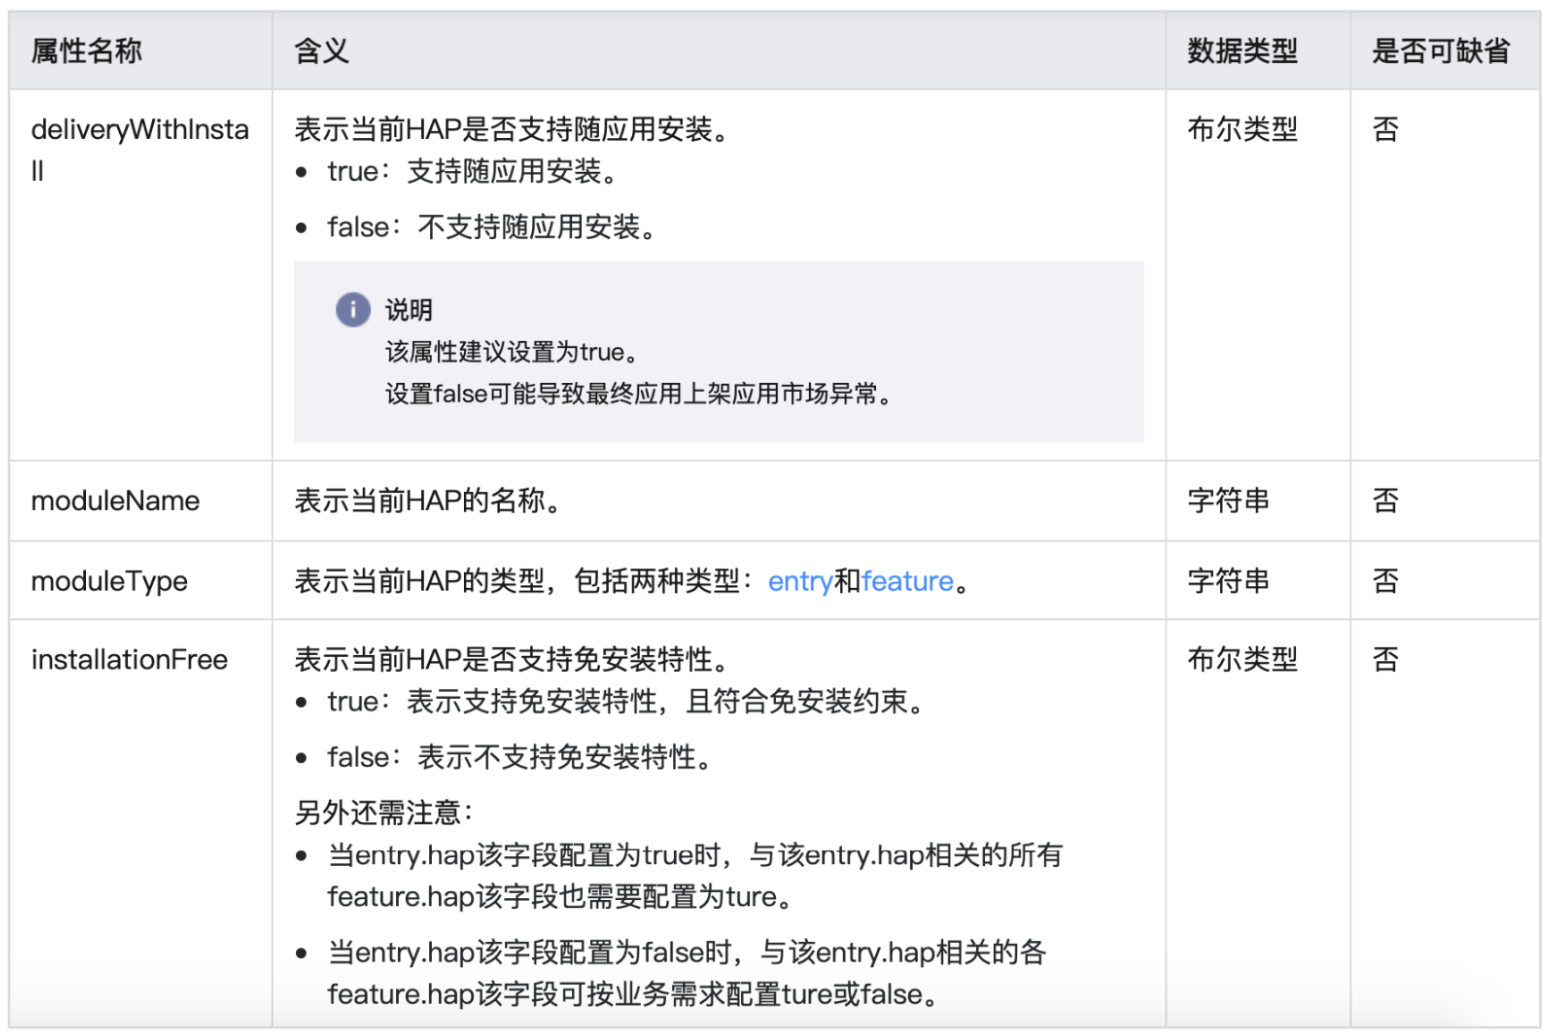Image resolution: width=1562 pixels, height=1036 pixels.
Task: Click the 另外还需注意： line
Action: [x=384, y=813]
